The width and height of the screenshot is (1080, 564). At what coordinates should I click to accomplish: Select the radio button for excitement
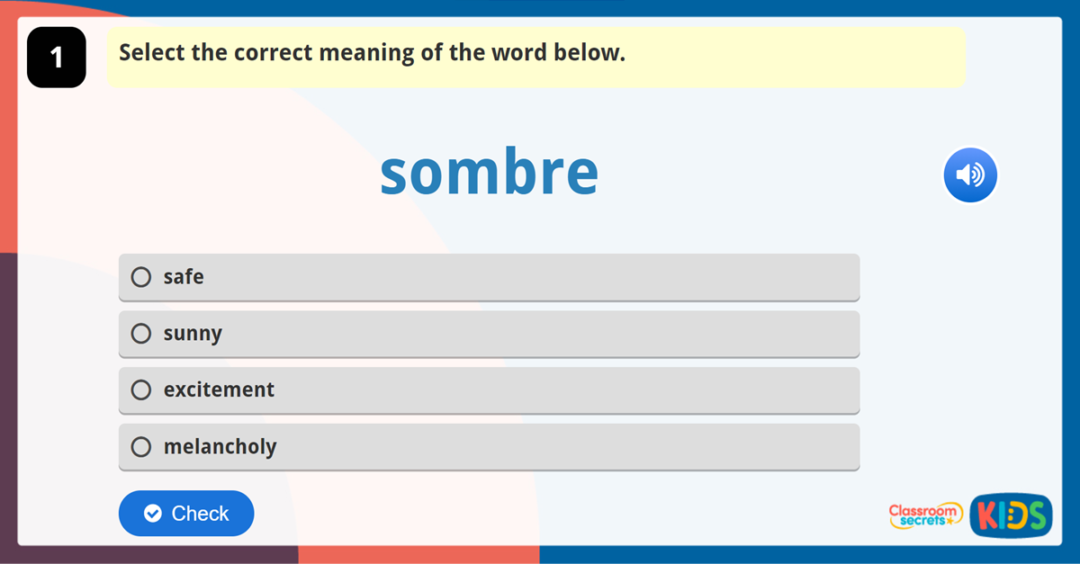point(142,390)
